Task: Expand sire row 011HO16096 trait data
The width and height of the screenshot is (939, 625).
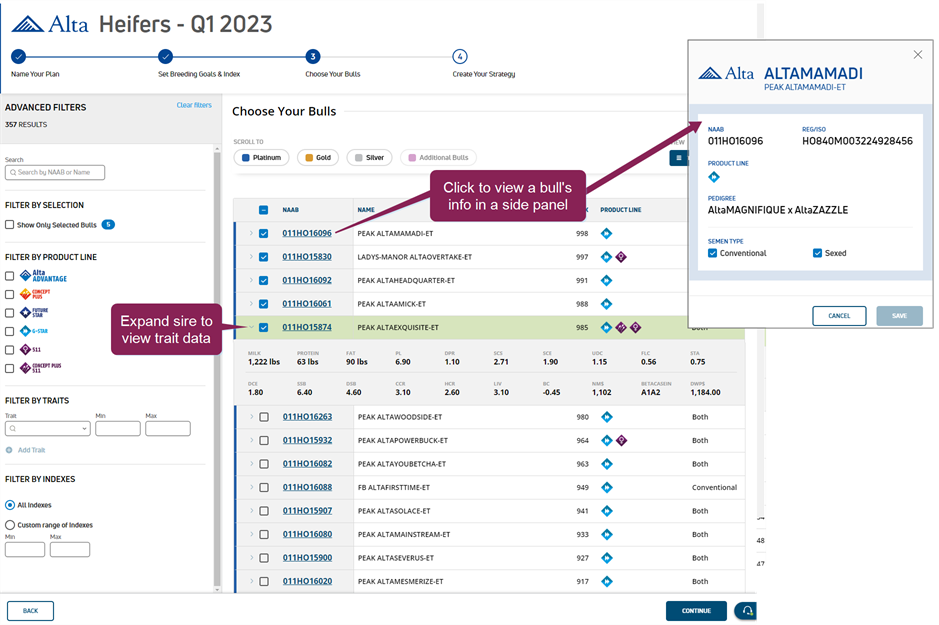Action: coord(252,233)
